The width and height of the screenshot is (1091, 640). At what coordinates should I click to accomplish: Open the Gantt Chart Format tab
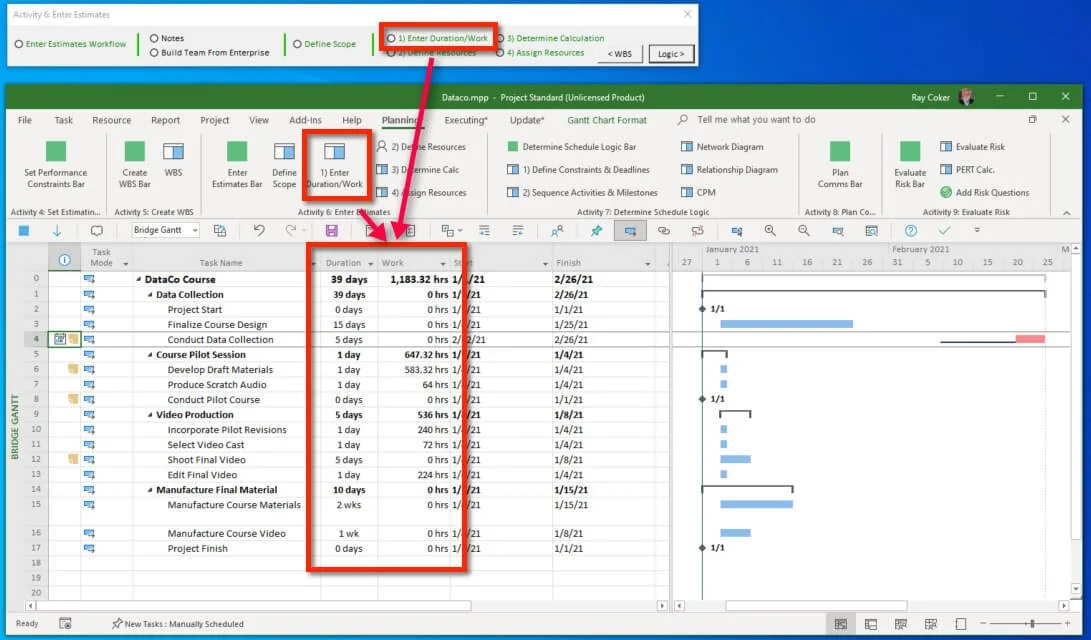click(607, 120)
